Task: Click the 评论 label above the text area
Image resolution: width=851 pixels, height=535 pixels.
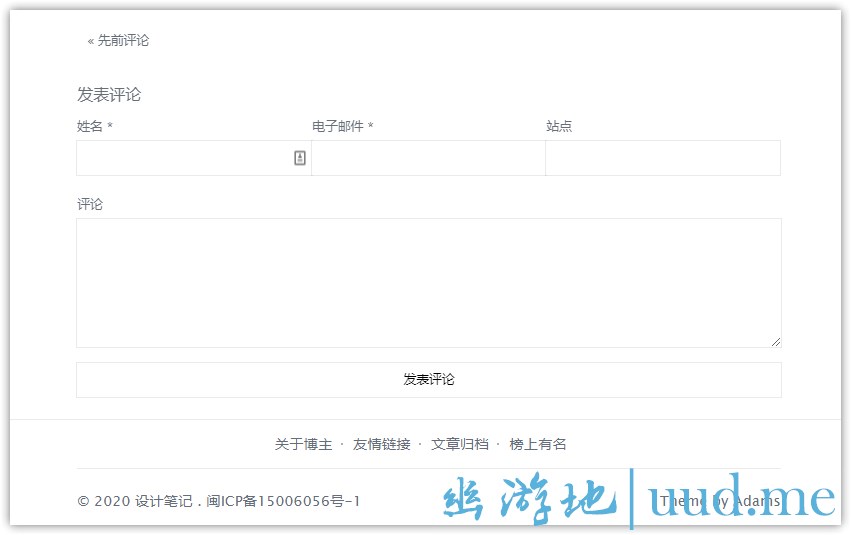Action: pos(90,204)
